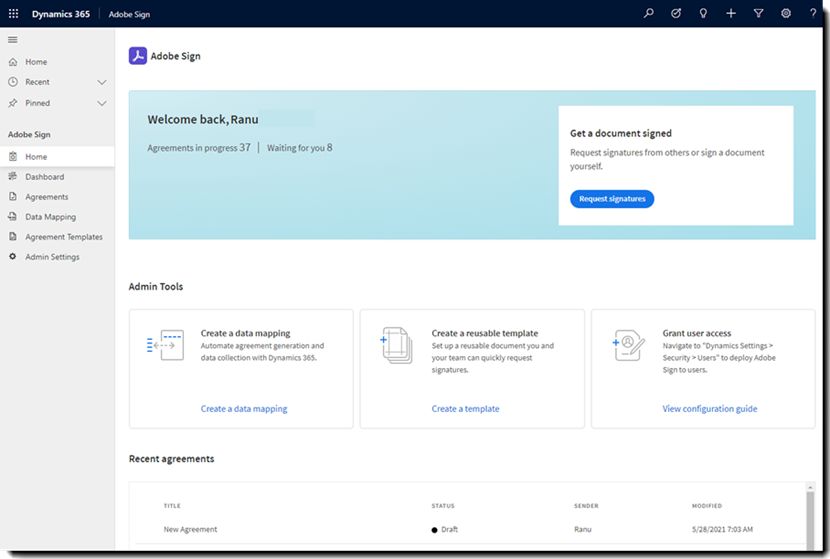
Task: Click the plus quick create icon
Action: [x=730, y=14]
